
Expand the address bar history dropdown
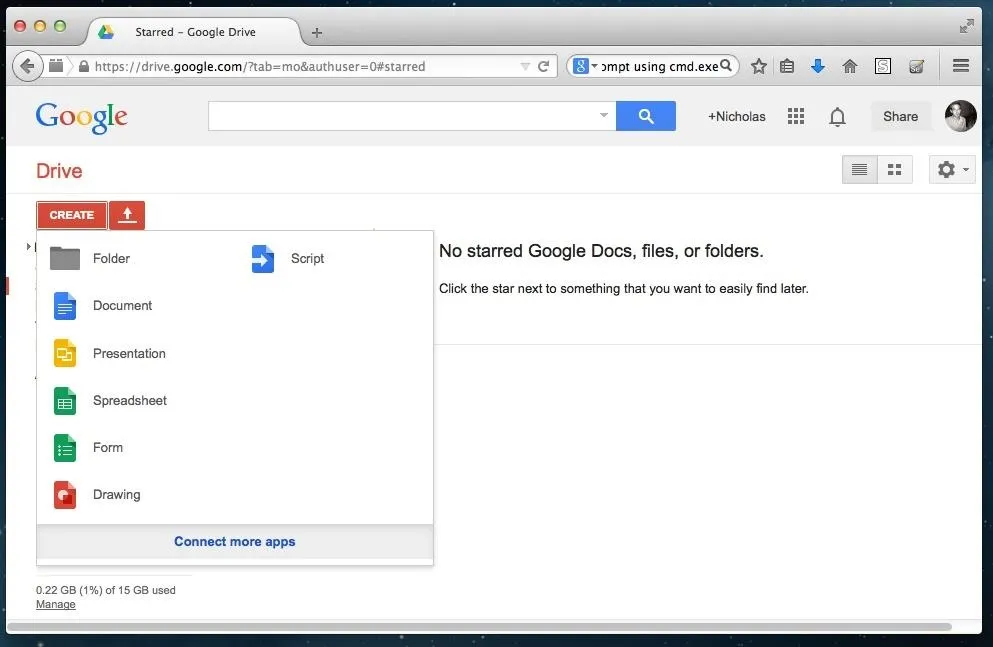pyautogui.click(x=525, y=66)
